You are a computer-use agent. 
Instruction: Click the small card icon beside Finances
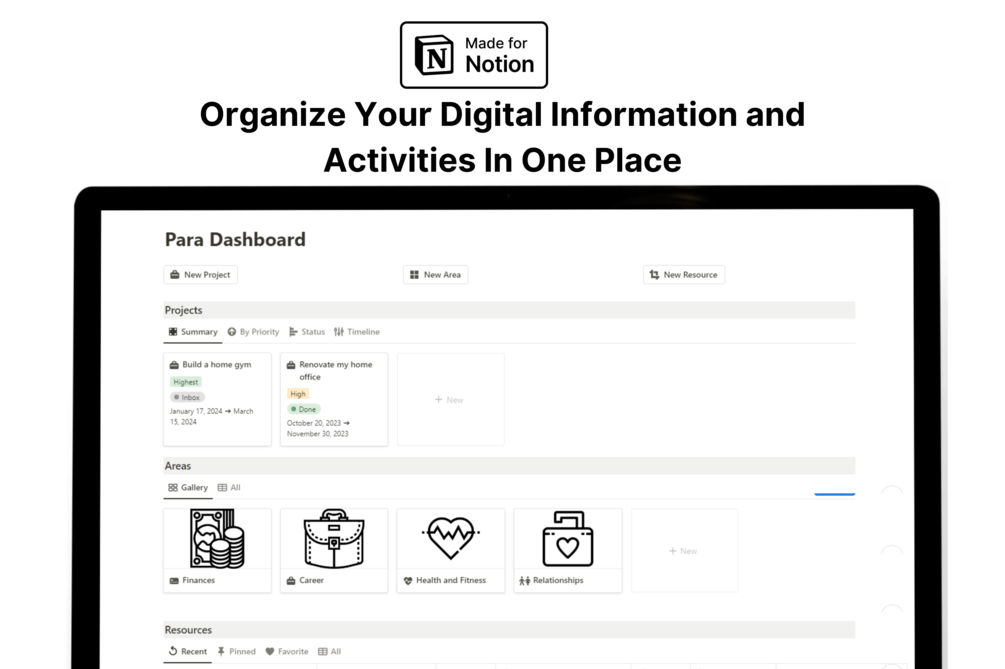[x=174, y=581]
